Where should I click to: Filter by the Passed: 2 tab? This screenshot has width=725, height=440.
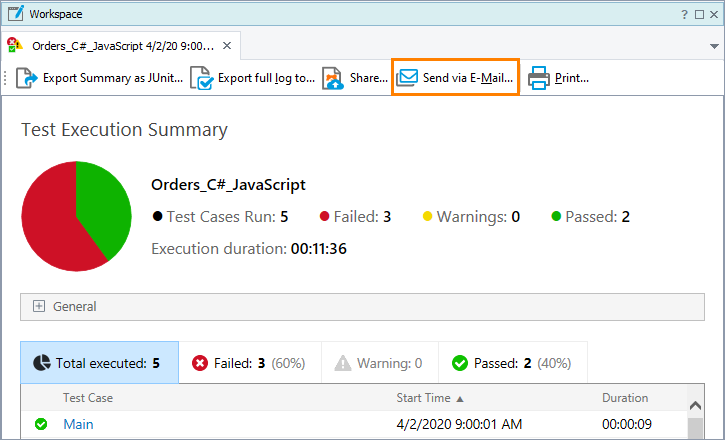(510, 363)
